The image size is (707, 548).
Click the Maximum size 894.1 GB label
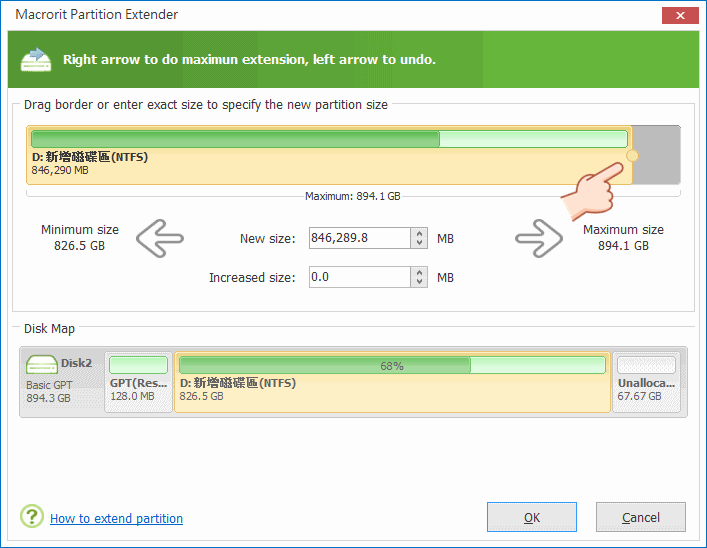[623, 238]
